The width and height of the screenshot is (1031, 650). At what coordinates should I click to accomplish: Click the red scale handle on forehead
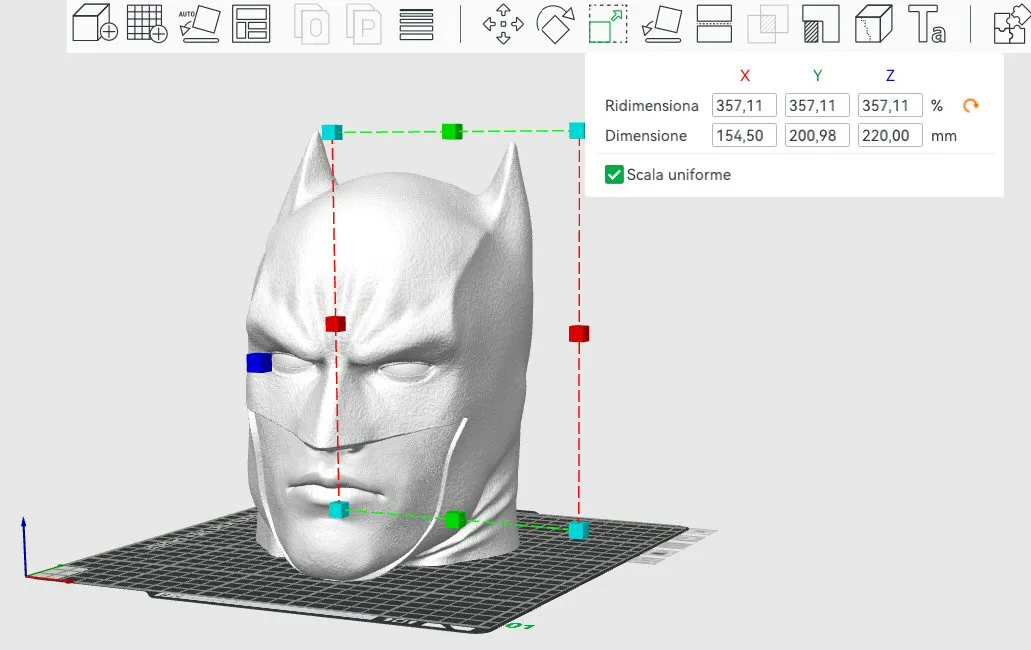coord(335,323)
